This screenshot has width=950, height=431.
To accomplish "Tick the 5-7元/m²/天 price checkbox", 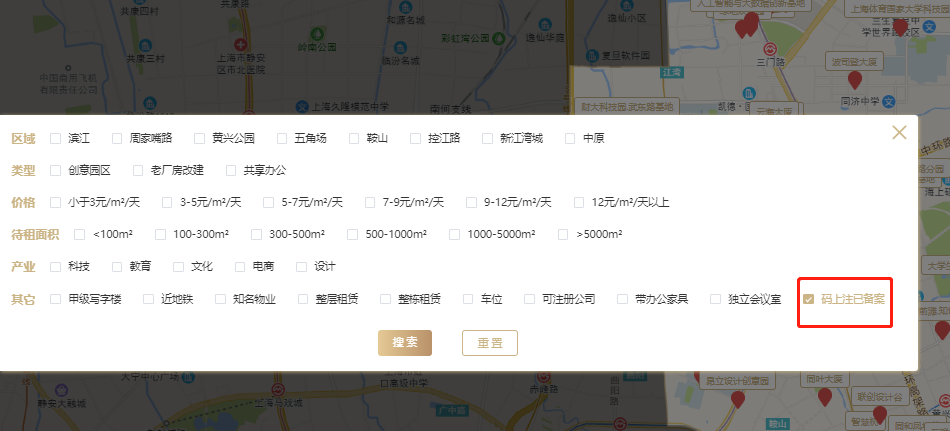I will click(268, 202).
